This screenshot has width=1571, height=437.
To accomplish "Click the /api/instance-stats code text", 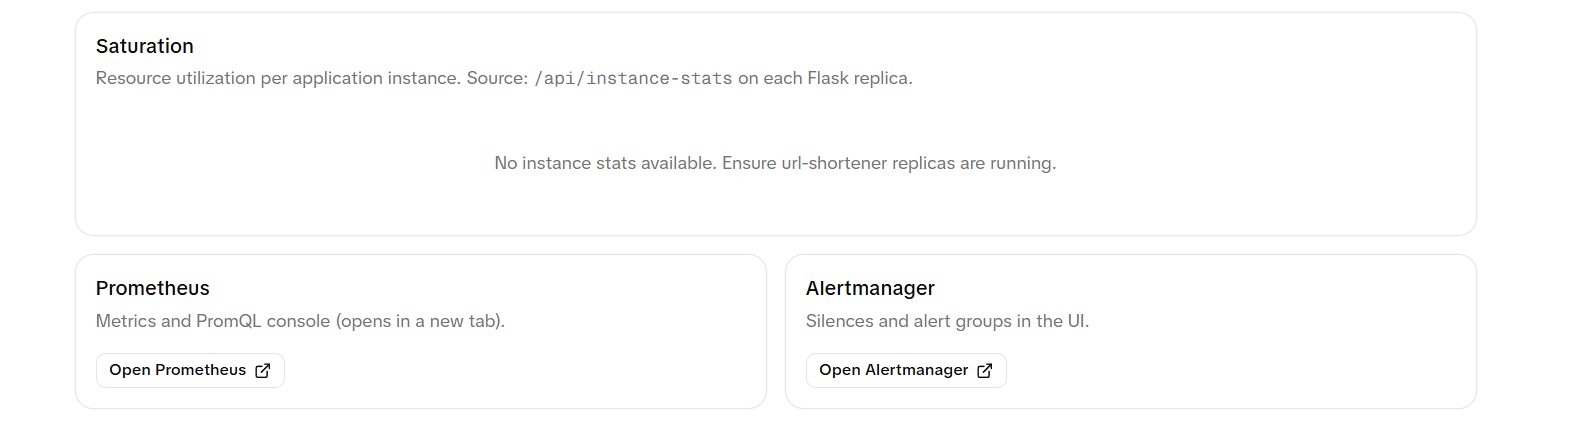I will tap(633, 78).
